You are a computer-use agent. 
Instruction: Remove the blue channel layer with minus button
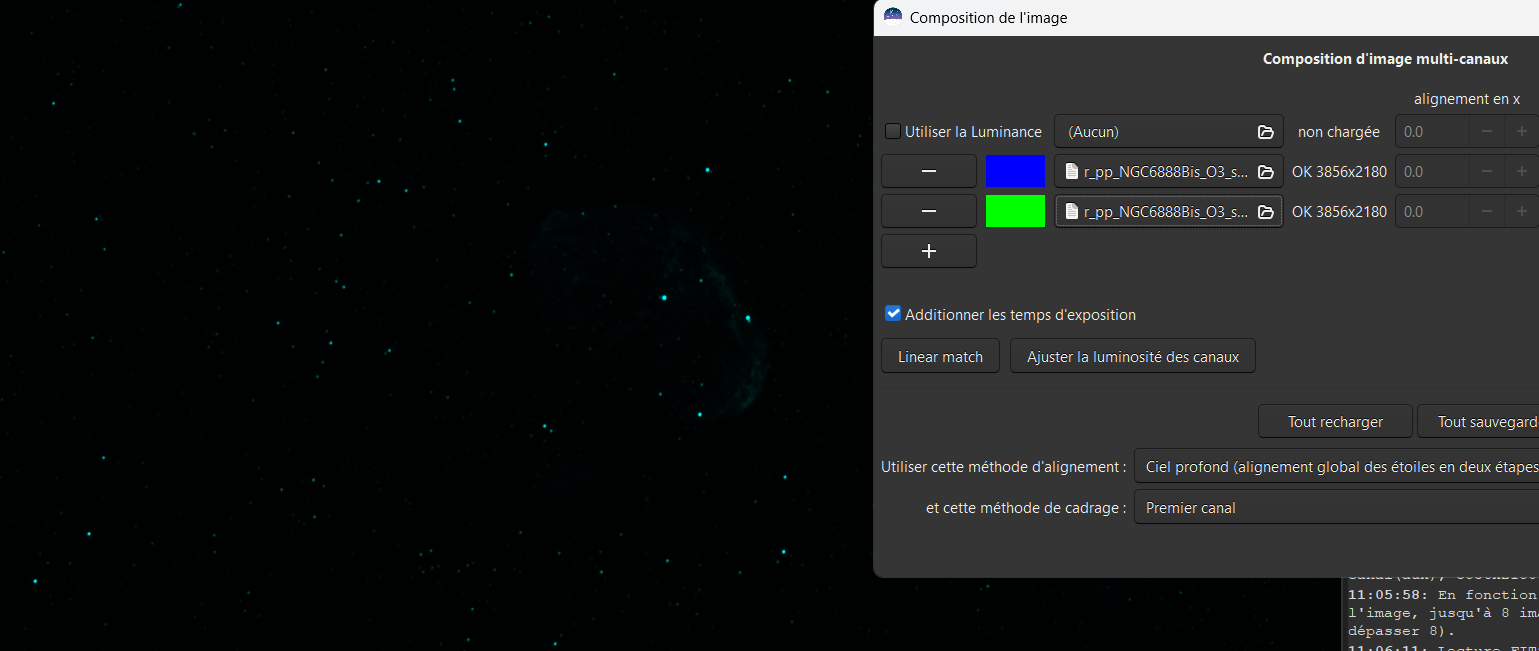point(928,172)
